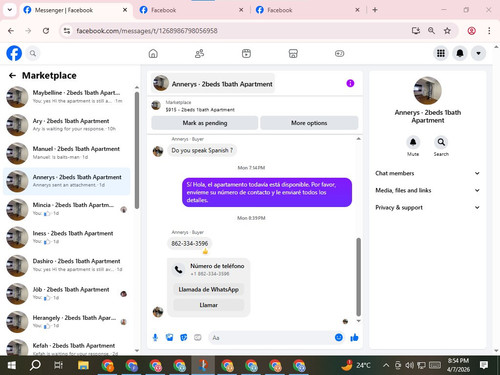Click the conversation list scrollbar
Image resolution: width=500 pixels, height=375 pixels.
tap(137, 150)
